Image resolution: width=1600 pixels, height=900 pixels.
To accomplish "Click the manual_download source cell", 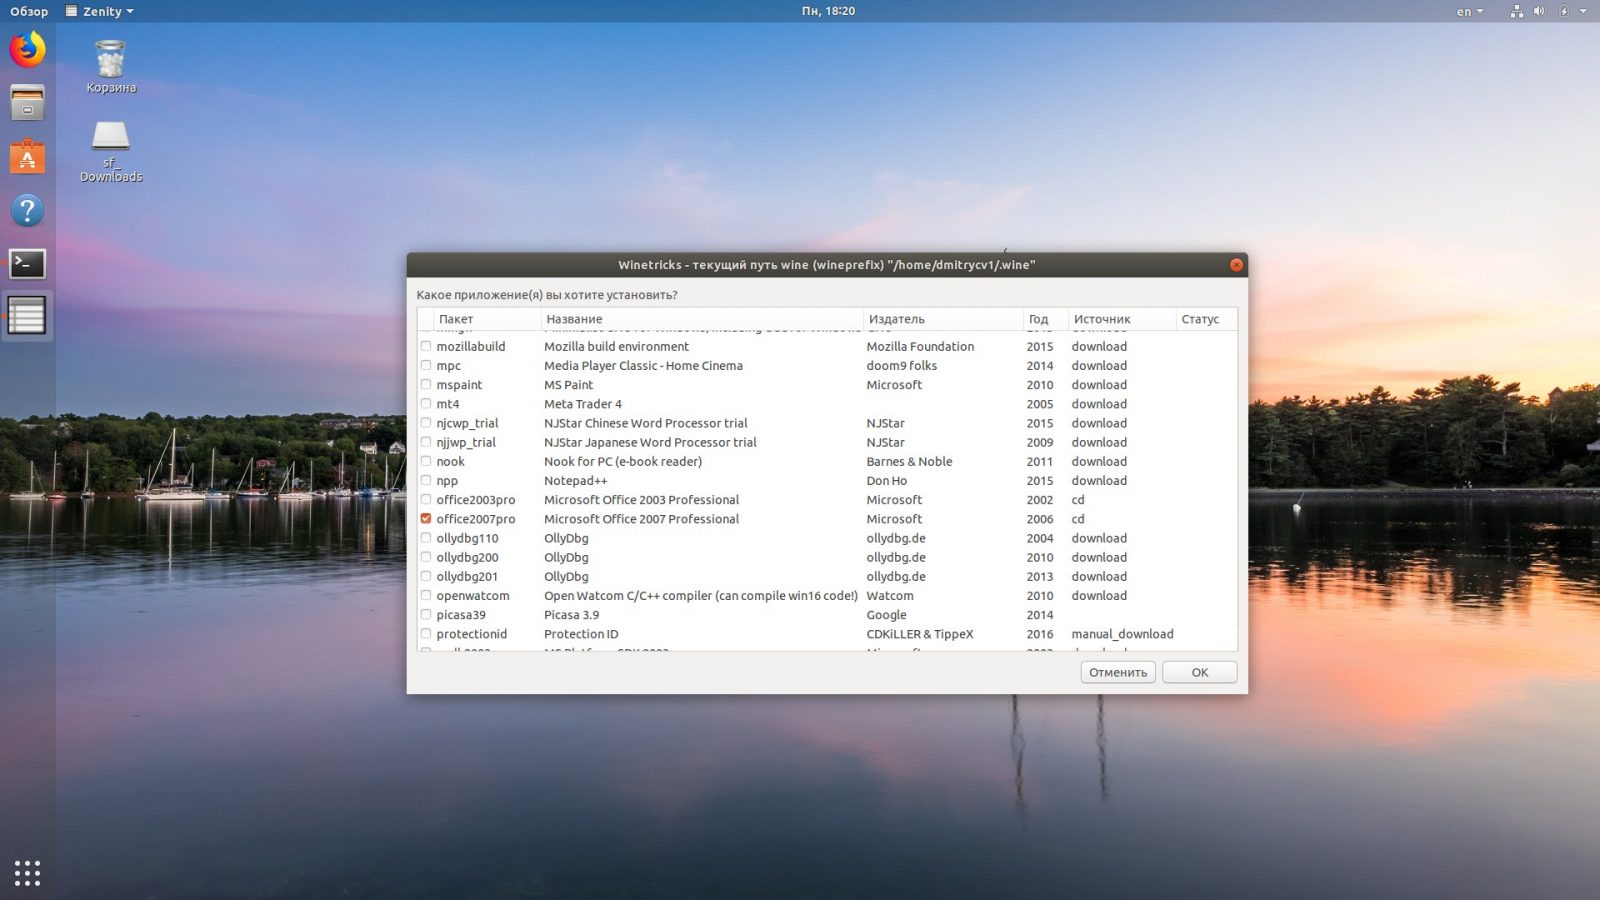I will [1122, 634].
